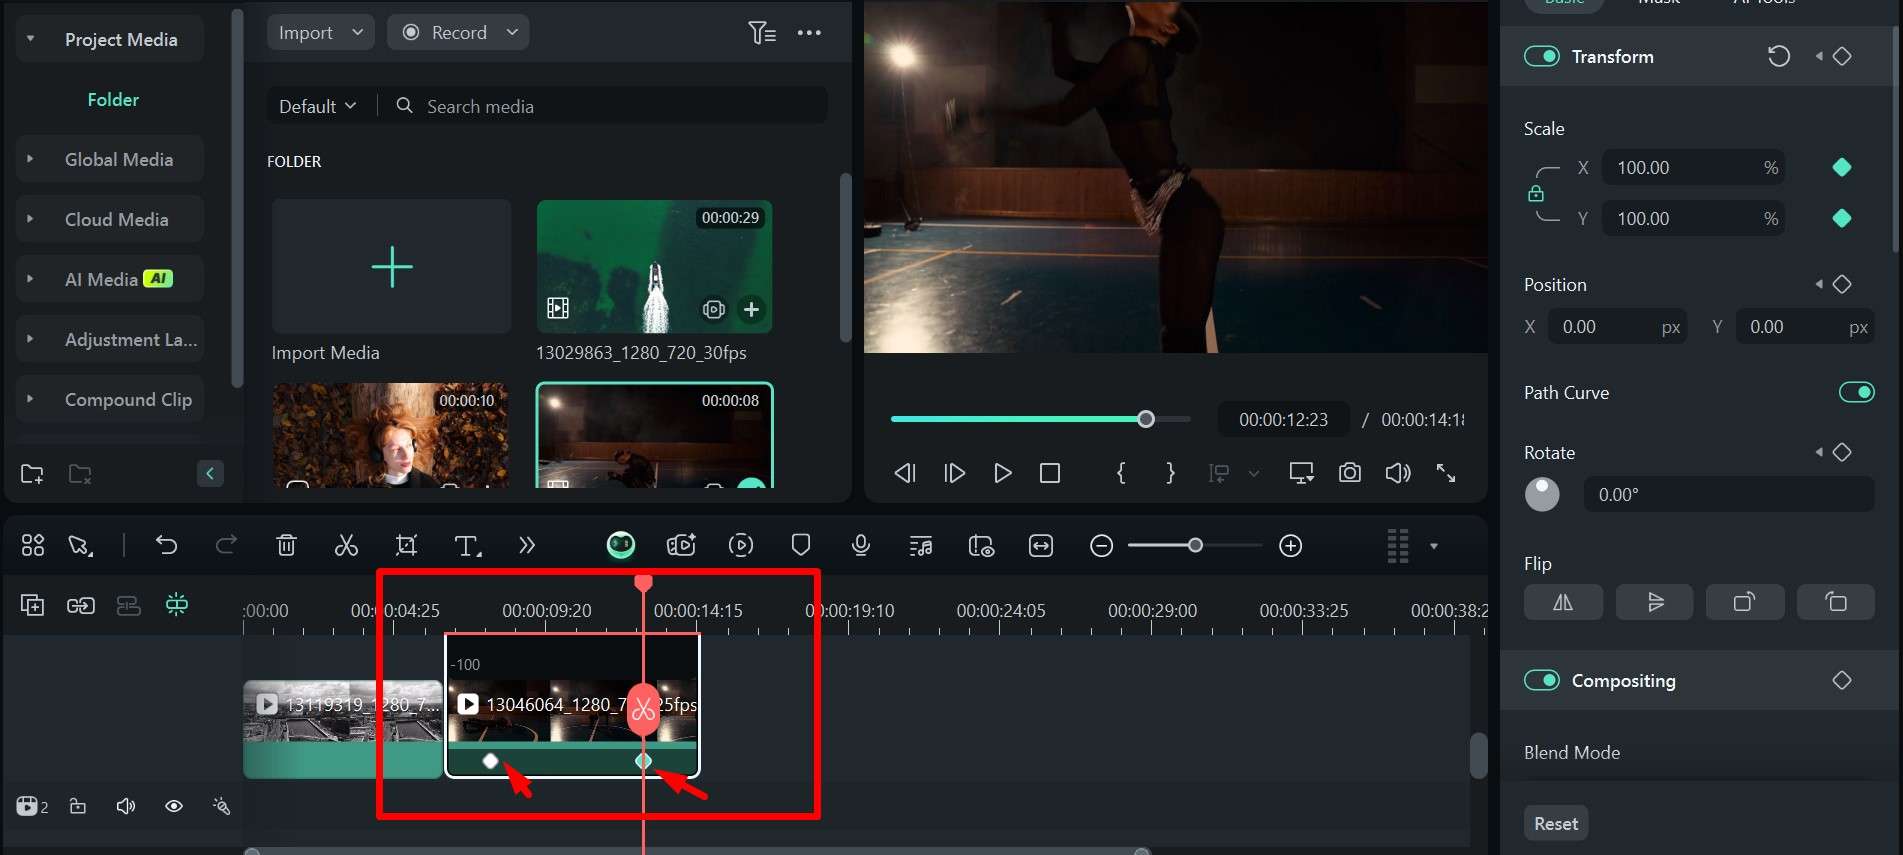Image resolution: width=1903 pixels, height=855 pixels.
Task: Toggle the Transform switch off
Action: (1542, 56)
